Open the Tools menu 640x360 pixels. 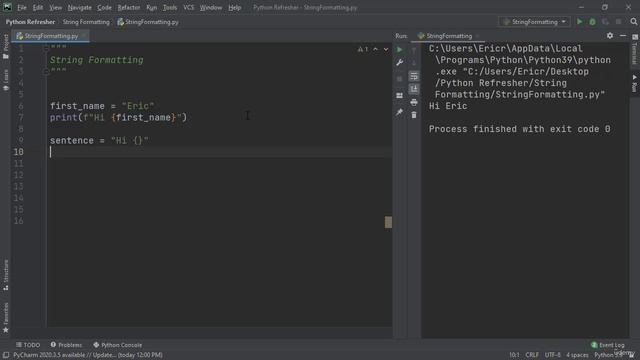[170, 7]
